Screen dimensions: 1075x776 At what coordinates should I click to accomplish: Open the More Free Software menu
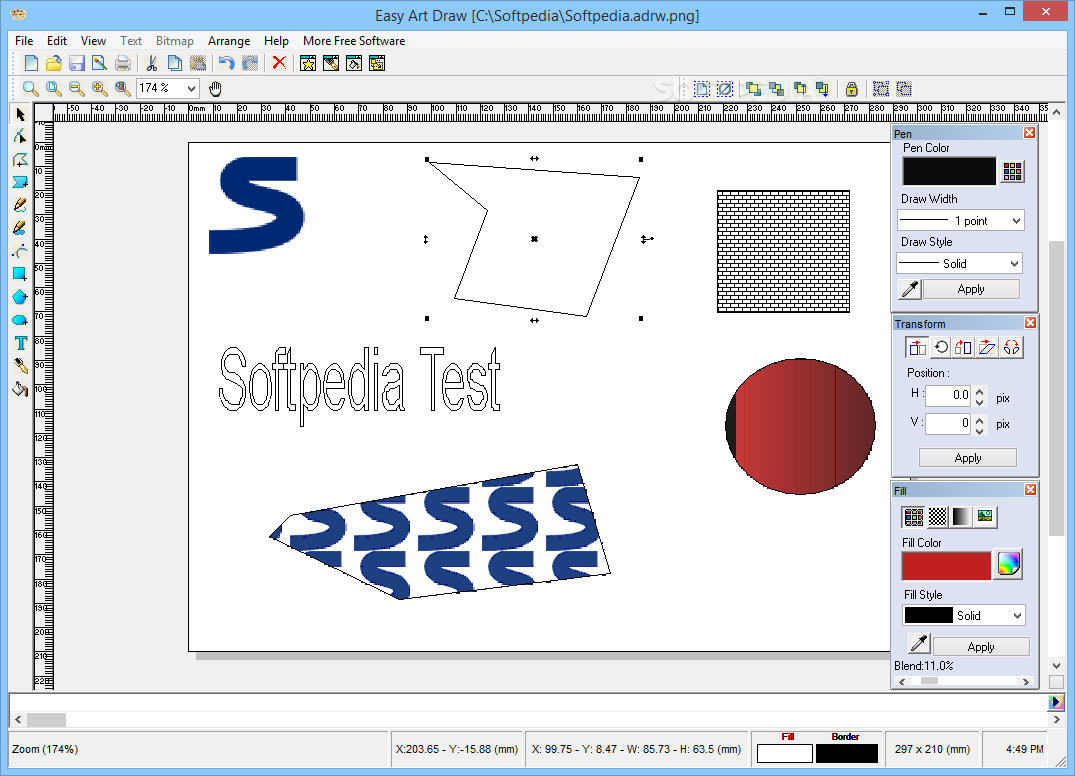[x=354, y=41]
